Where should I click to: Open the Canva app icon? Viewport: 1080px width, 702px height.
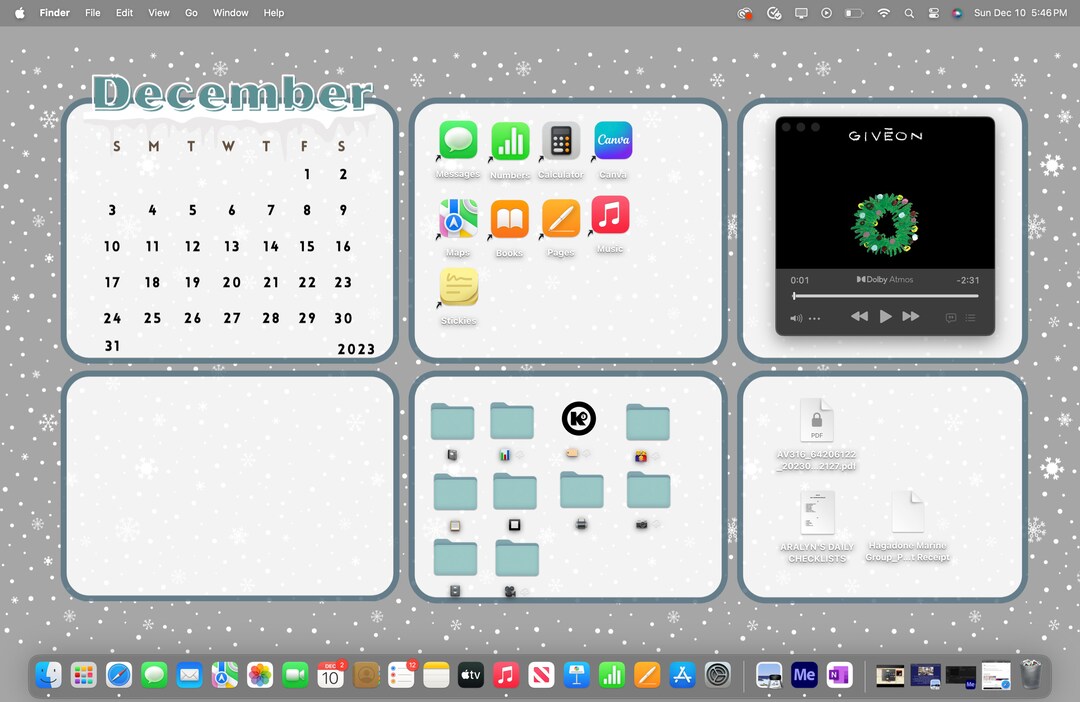tap(611, 140)
